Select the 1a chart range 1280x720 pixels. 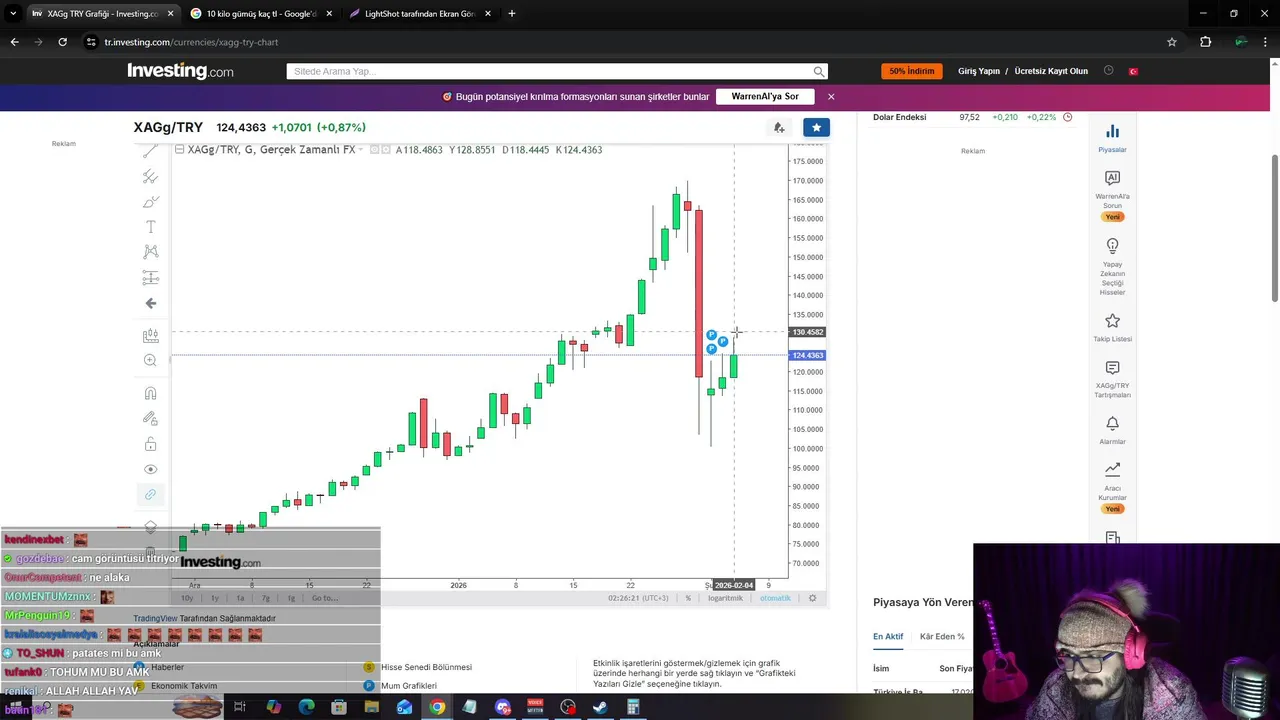coord(240,598)
